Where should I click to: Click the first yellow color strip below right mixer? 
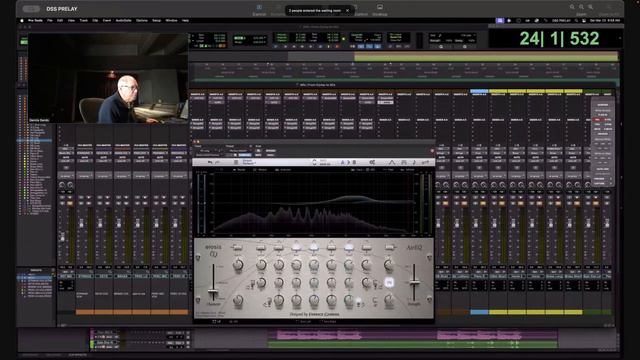498,312
